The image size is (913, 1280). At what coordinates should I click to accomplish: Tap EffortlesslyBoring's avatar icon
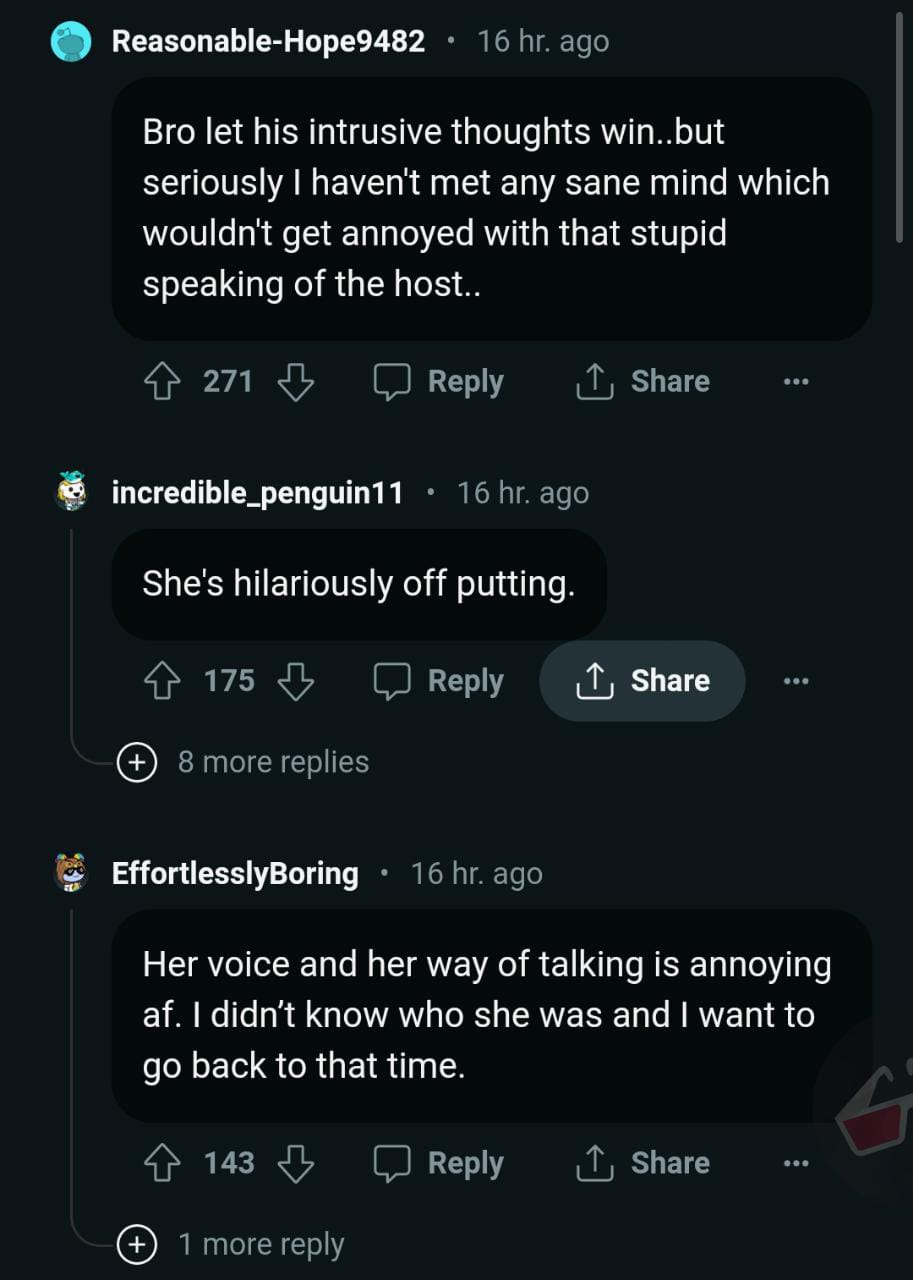pyautogui.click(x=71, y=873)
